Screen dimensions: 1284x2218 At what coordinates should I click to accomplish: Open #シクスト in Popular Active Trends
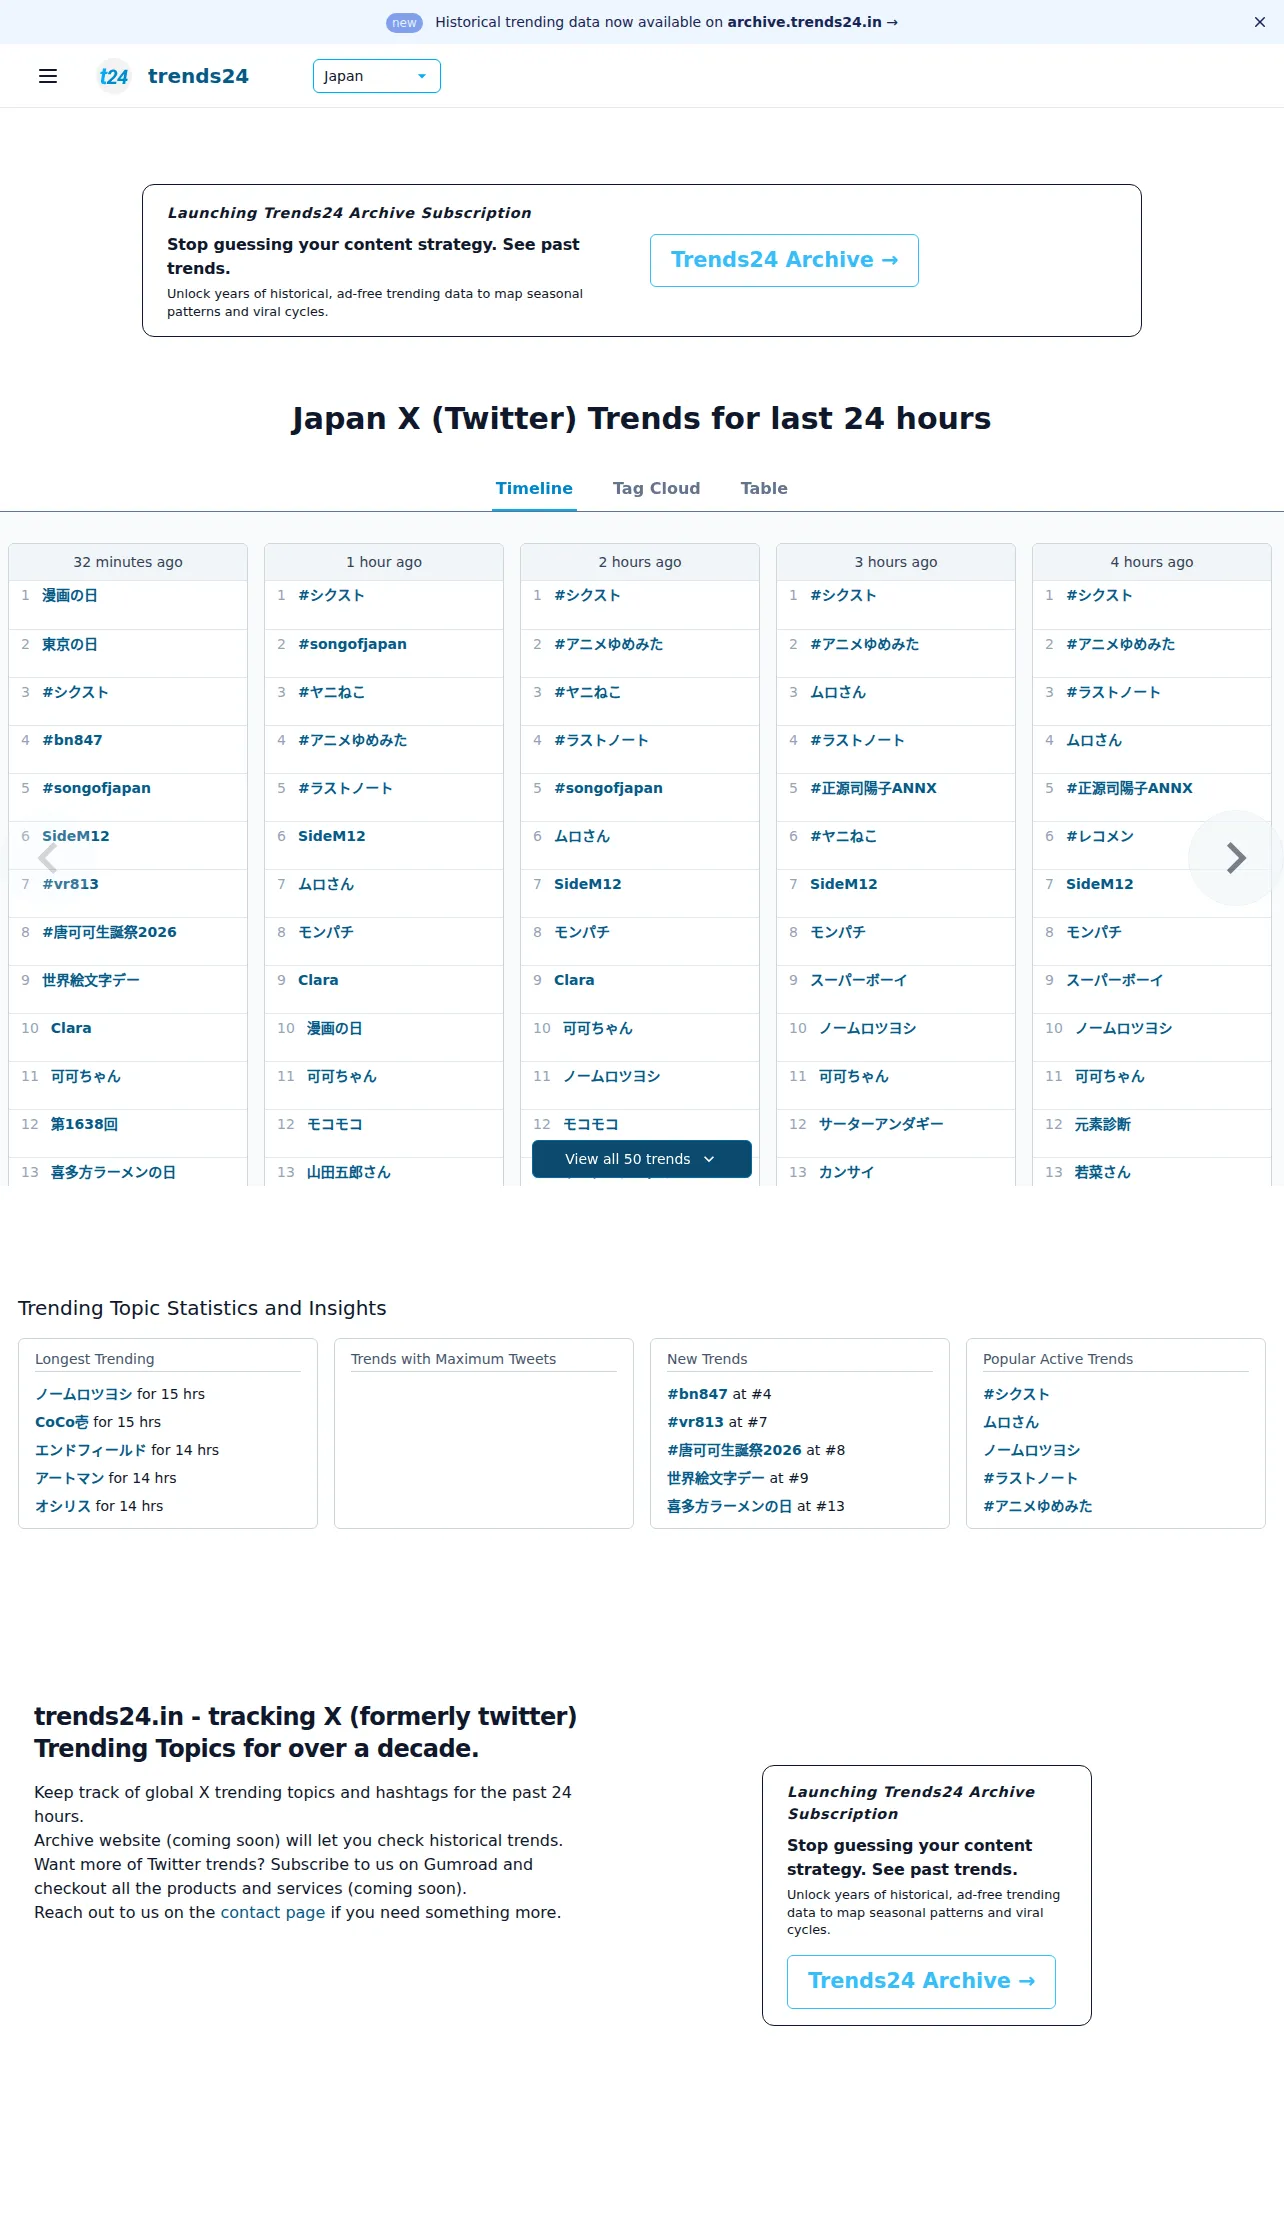(x=1016, y=1394)
